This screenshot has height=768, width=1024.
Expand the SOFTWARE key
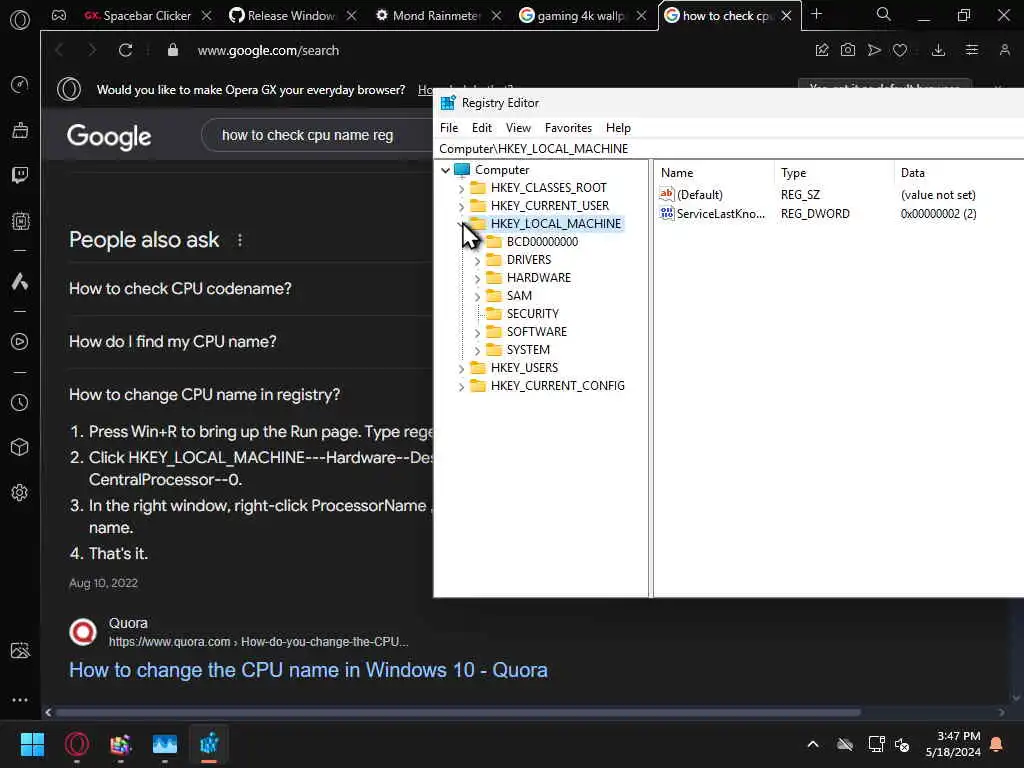click(477, 333)
